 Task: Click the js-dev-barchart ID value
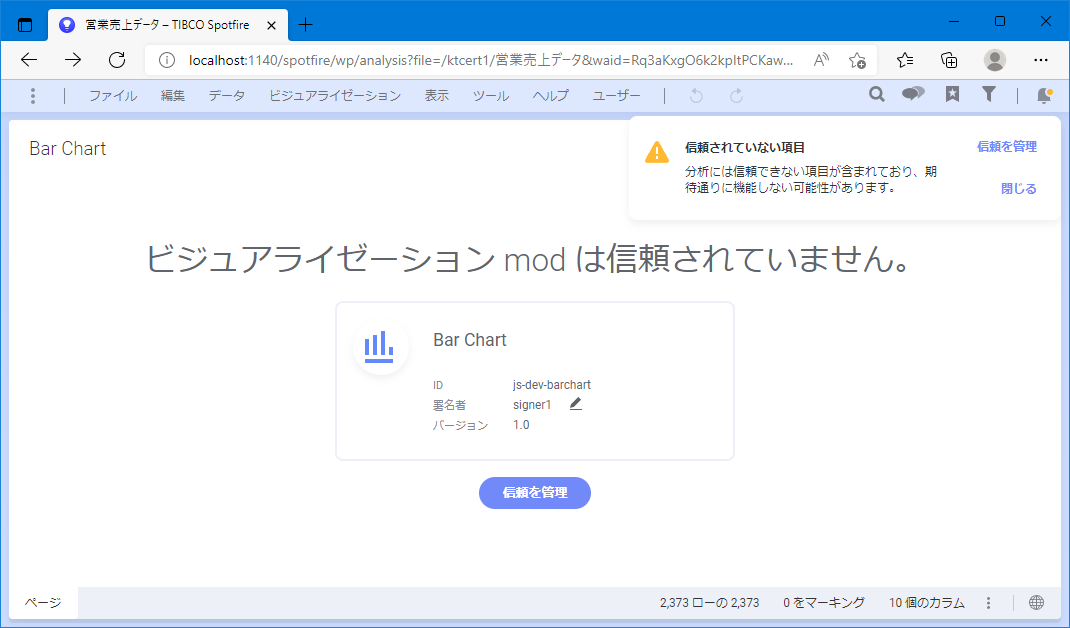click(552, 385)
